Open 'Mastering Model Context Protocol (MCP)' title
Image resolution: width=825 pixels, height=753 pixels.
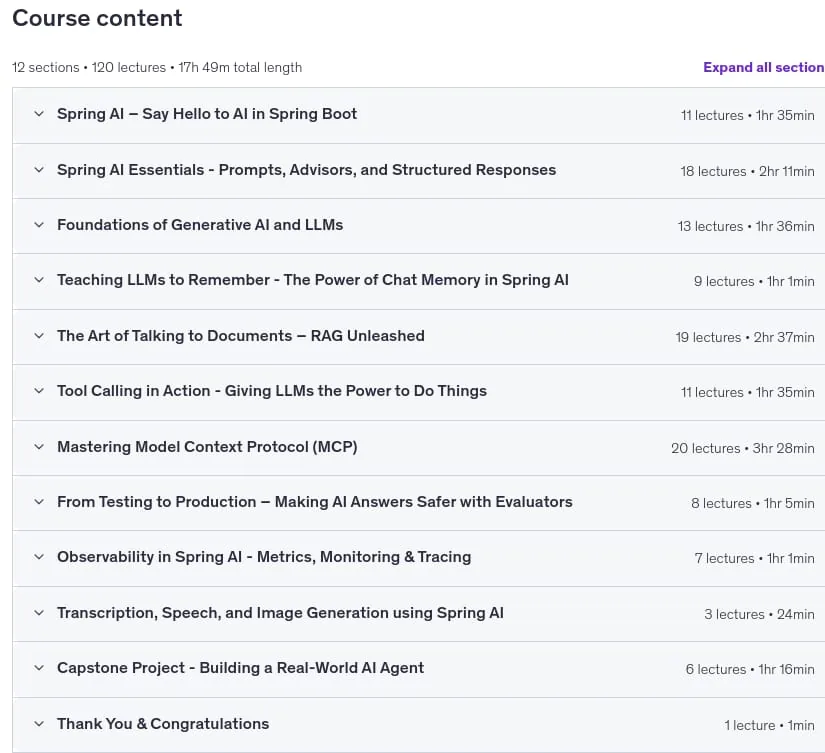click(207, 447)
